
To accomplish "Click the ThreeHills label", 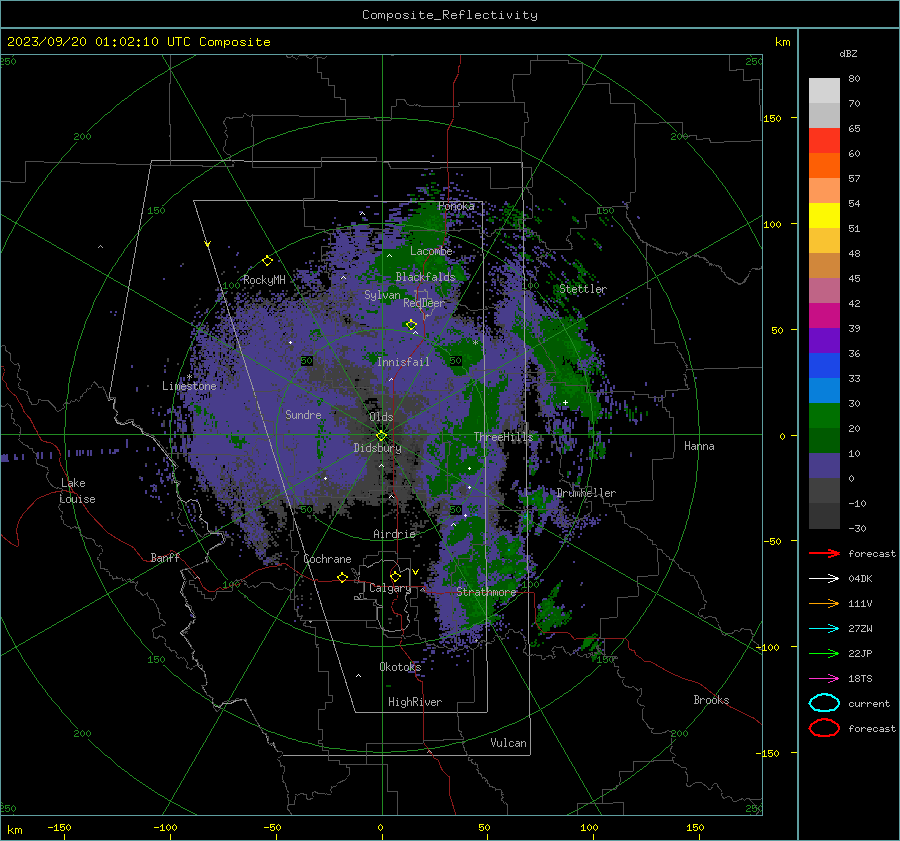I will coord(503,437).
